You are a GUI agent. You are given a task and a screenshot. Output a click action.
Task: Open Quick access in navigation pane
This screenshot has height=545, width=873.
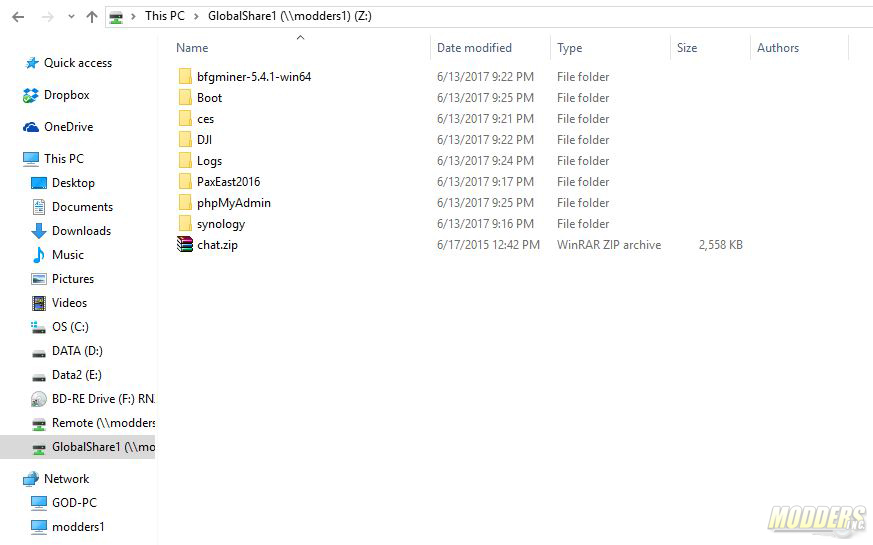click(78, 63)
